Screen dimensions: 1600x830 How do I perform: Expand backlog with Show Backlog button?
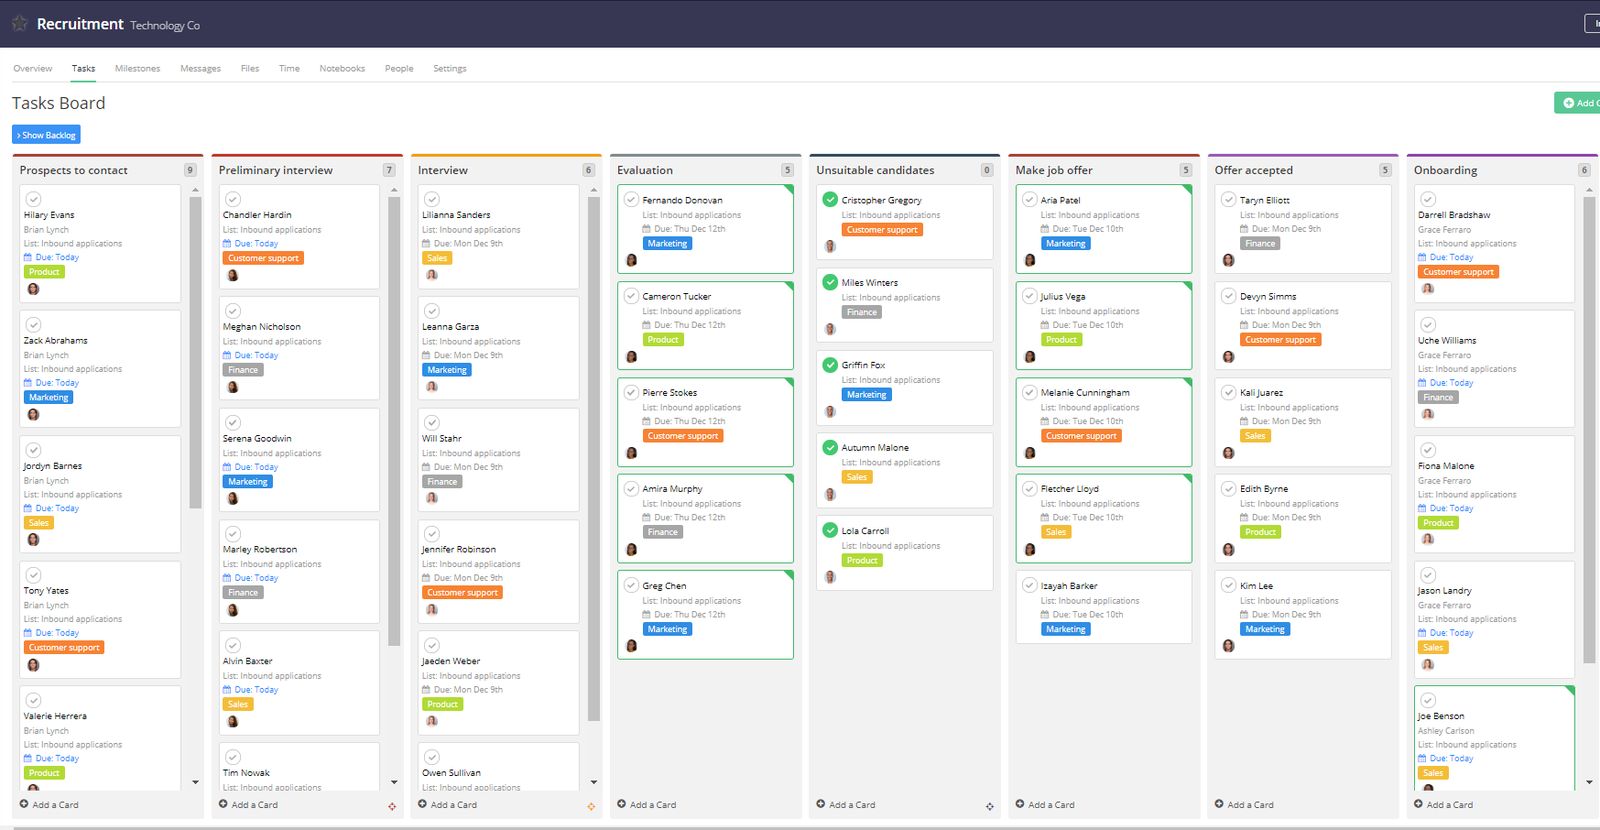tap(46, 135)
